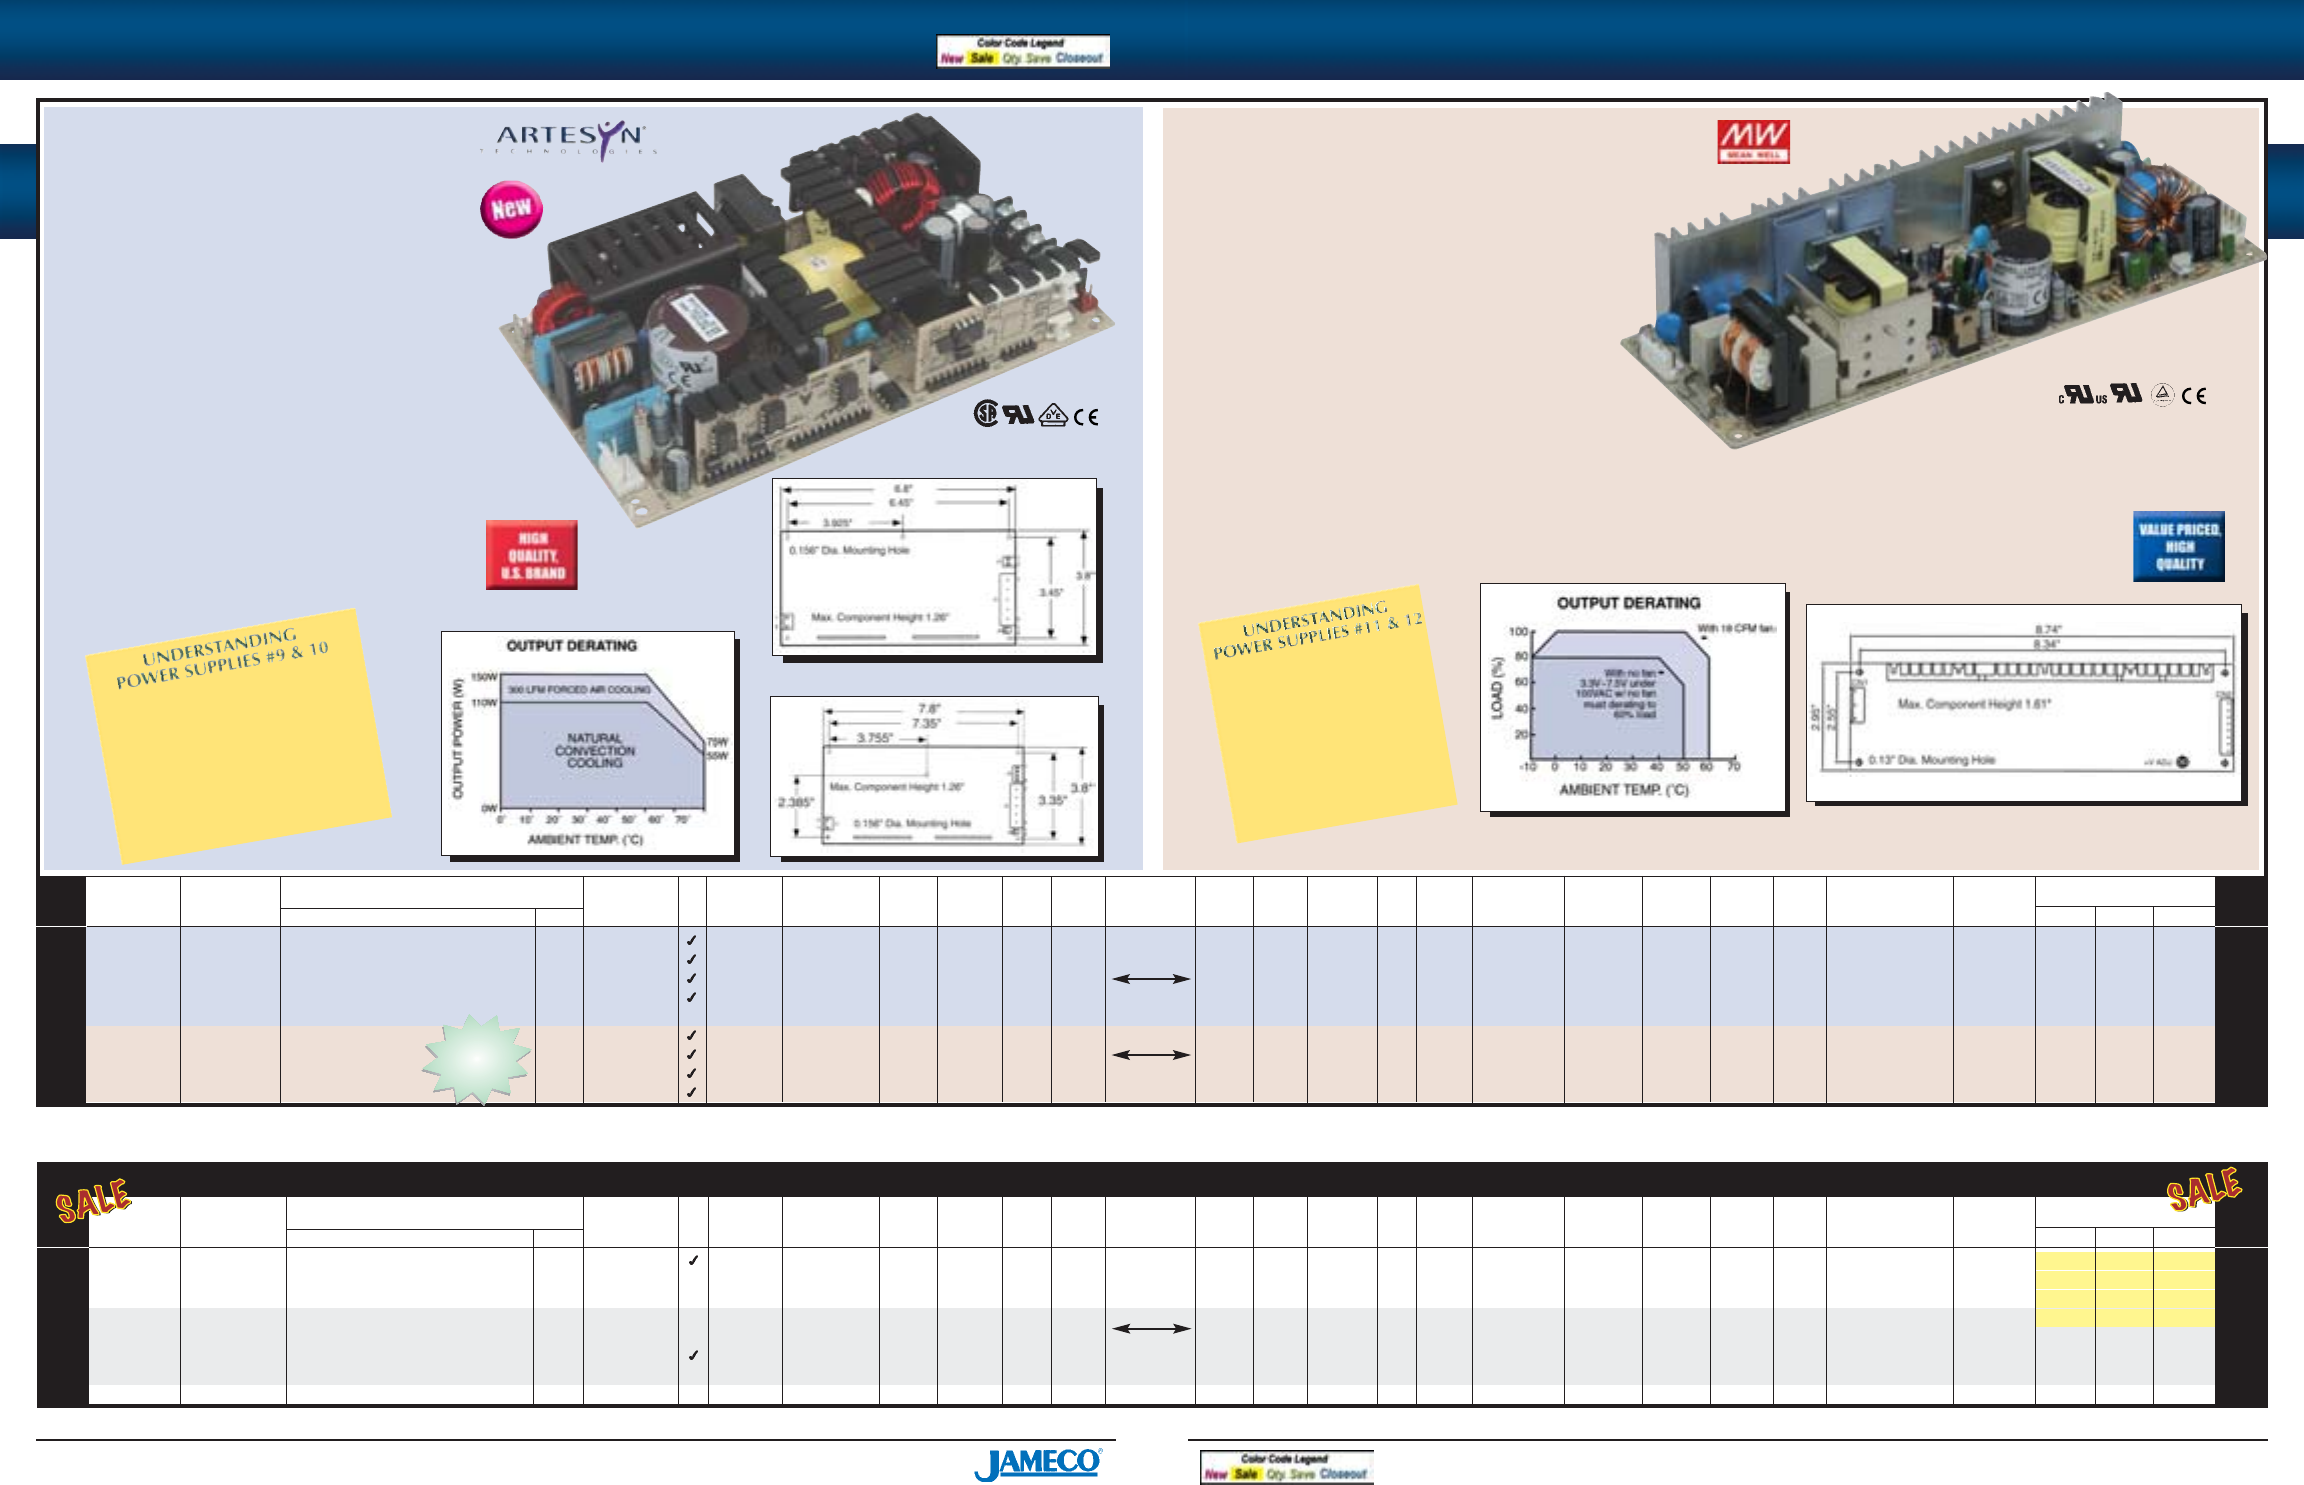Viewport: 2304px width, 1485px height.
Task: Click Sale in the top color legend
Action: tap(982, 59)
